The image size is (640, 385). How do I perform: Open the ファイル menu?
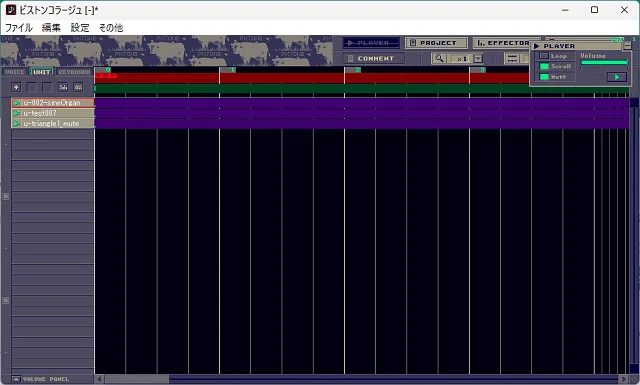pos(19,28)
